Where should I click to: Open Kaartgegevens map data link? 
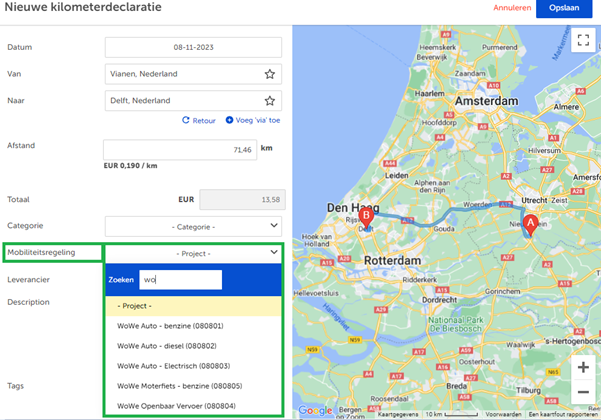(398, 414)
